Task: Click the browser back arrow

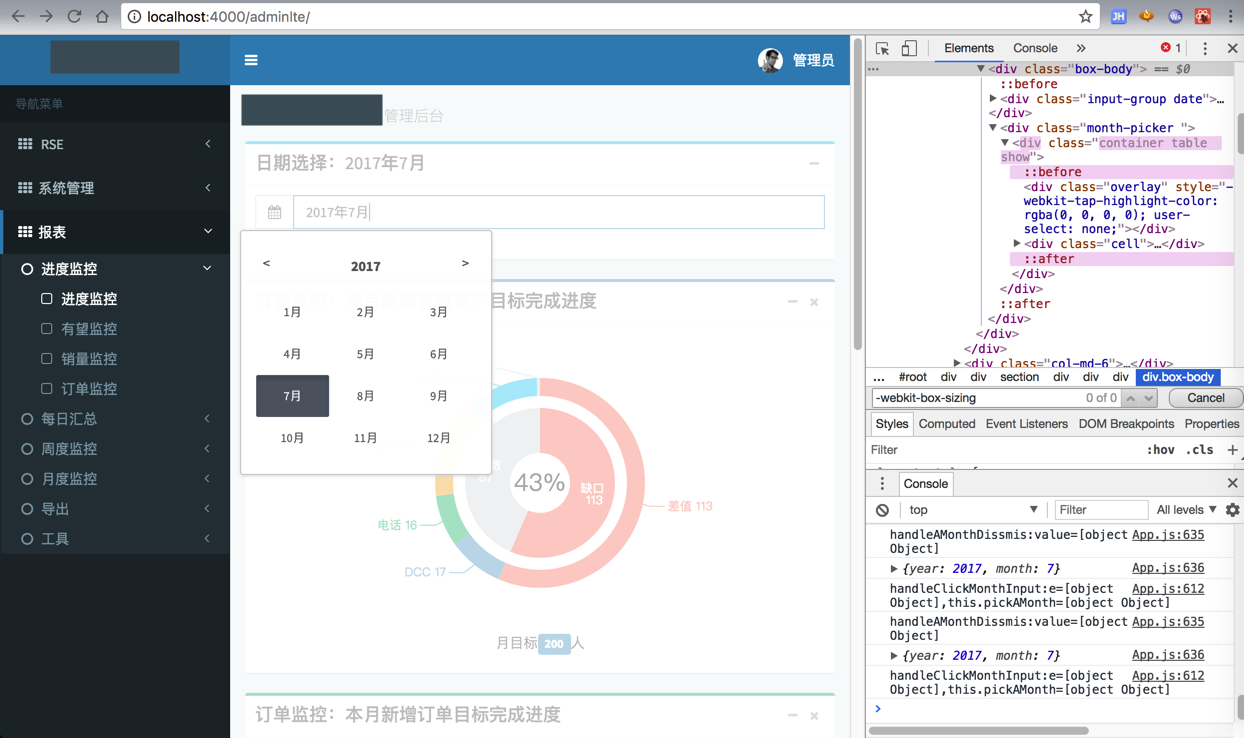Action: (x=18, y=16)
